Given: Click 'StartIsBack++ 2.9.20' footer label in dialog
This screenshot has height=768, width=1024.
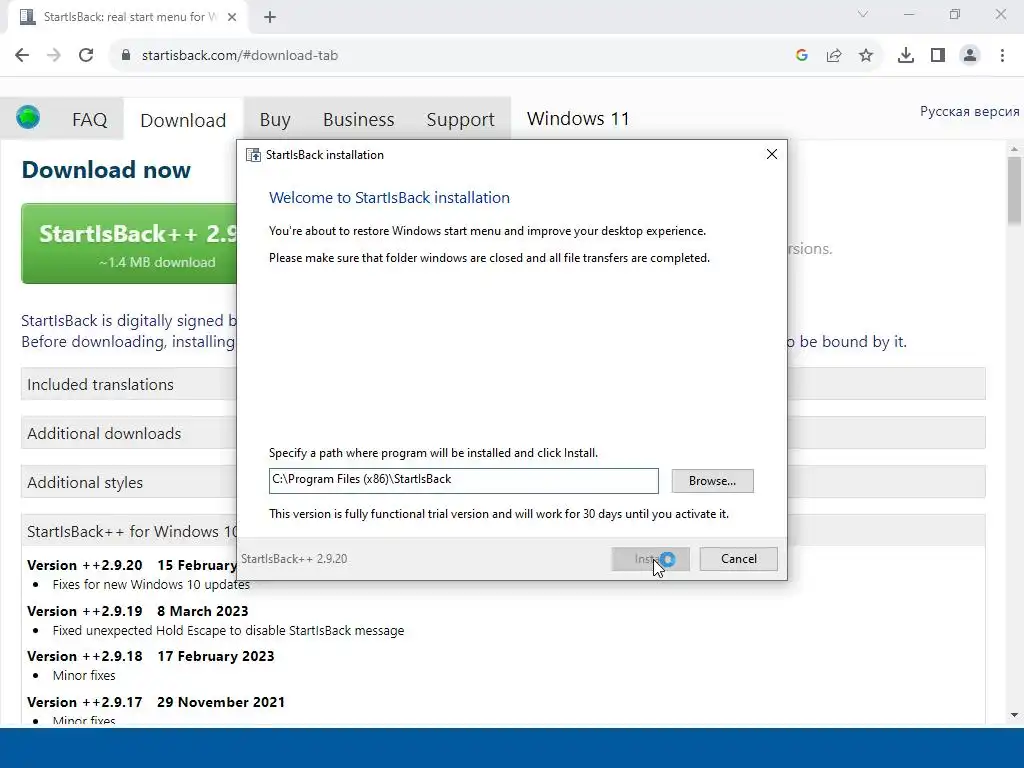Looking at the screenshot, I should [294, 559].
